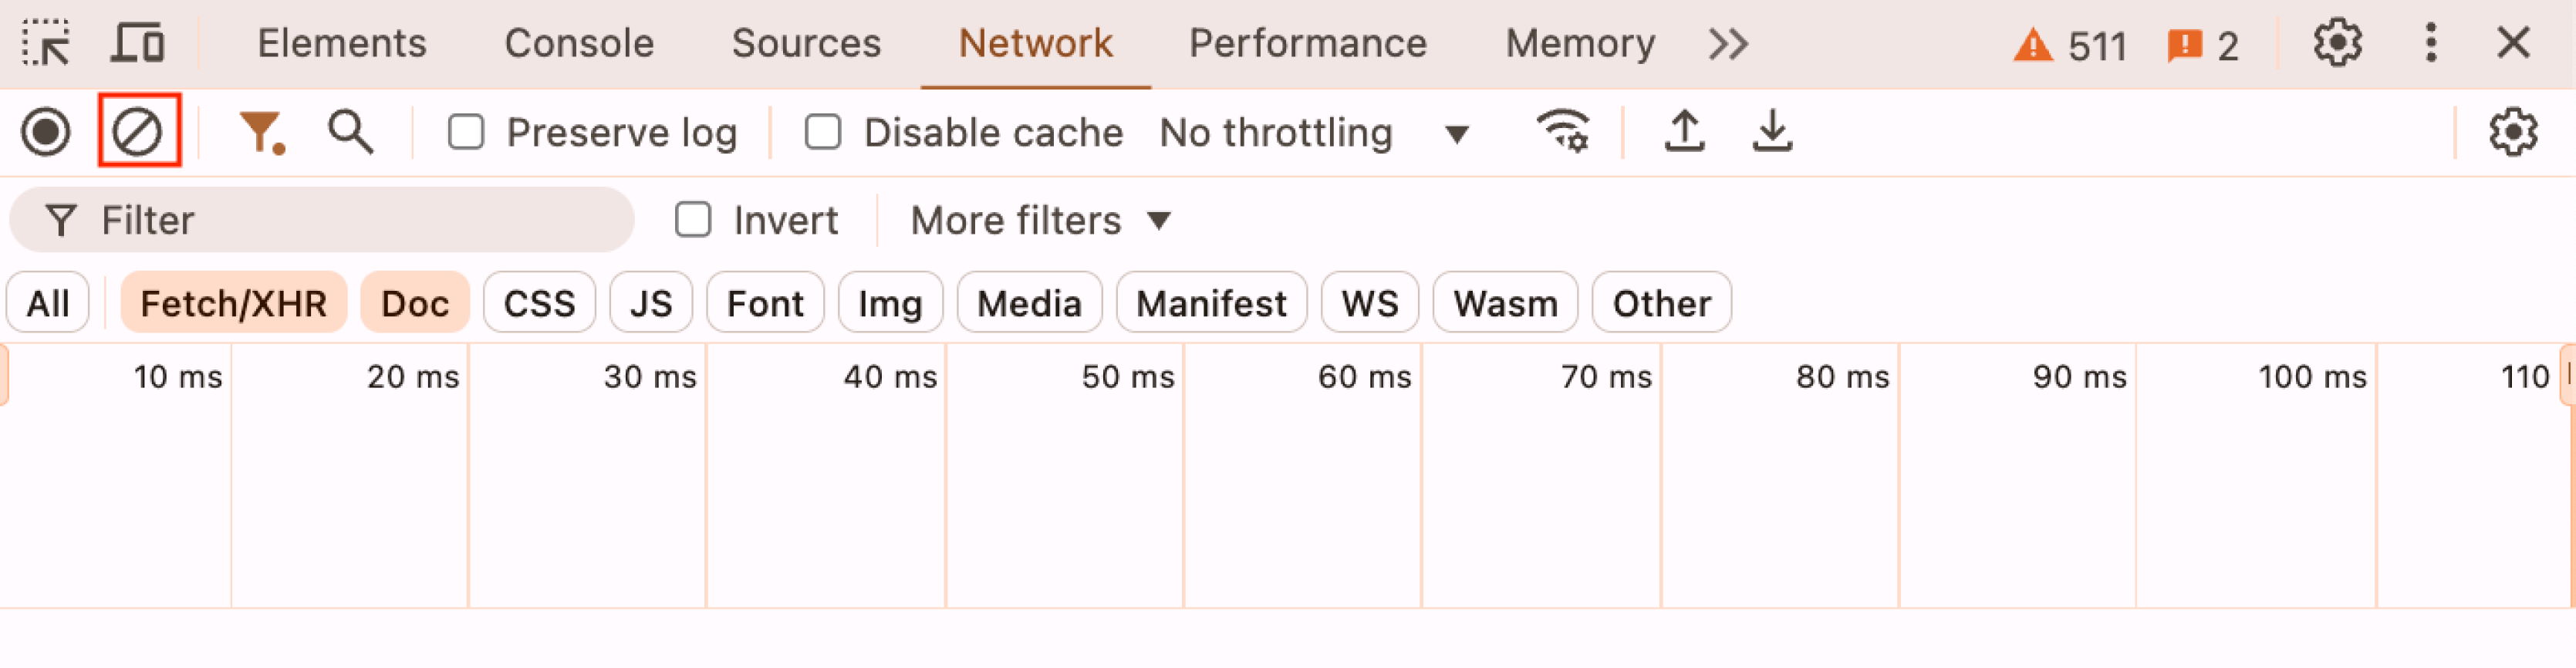
Task: Check the Invert filter checkbox
Action: tap(693, 220)
